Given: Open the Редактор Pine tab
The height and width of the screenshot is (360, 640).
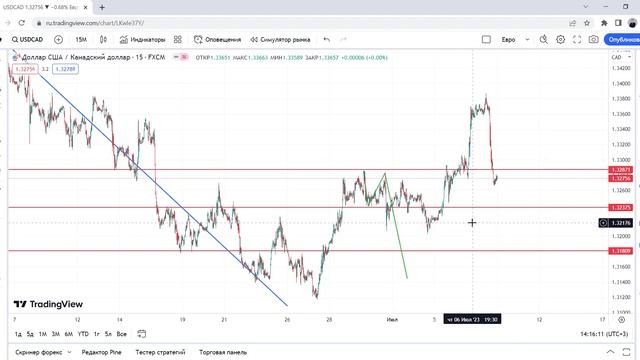Looking at the screenshot, I should tap(101, 352).
